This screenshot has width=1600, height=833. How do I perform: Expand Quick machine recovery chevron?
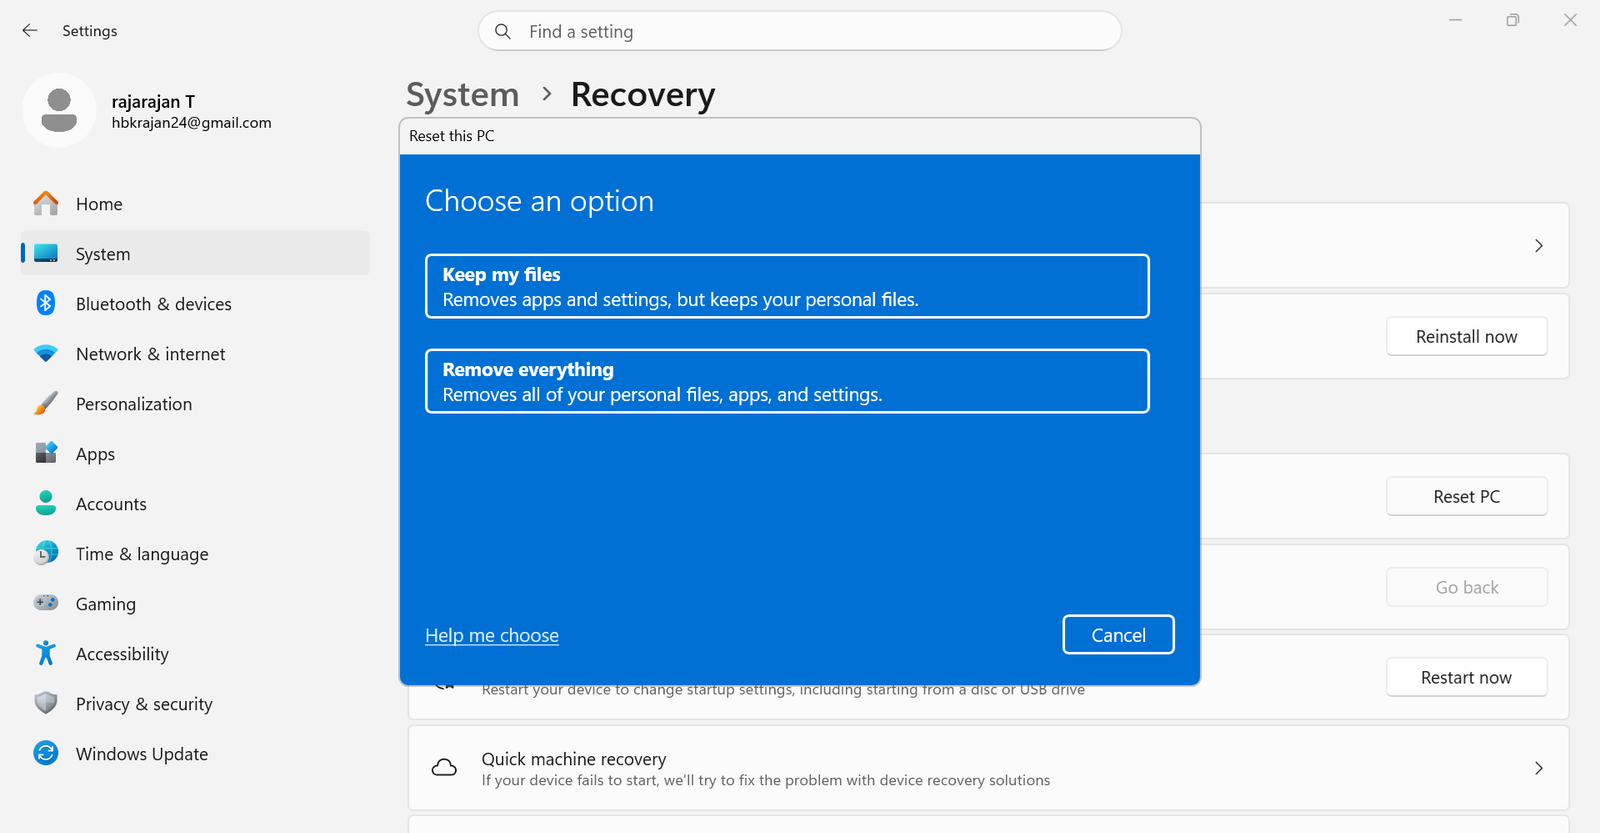coord(1539,768)
